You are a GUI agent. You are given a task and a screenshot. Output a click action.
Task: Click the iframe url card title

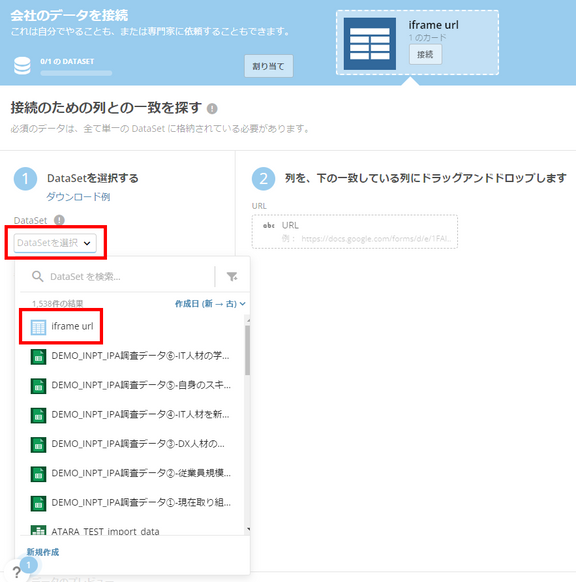433,25
